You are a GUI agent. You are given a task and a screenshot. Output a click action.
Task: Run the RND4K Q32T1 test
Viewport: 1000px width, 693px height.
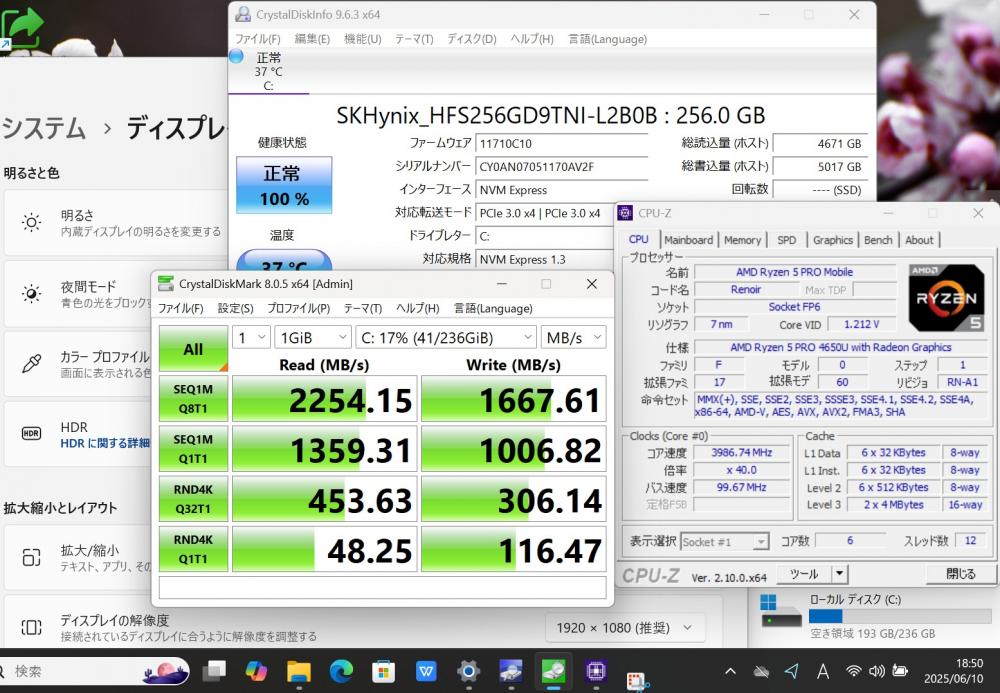pyautogui.click(x=193, y=499)
